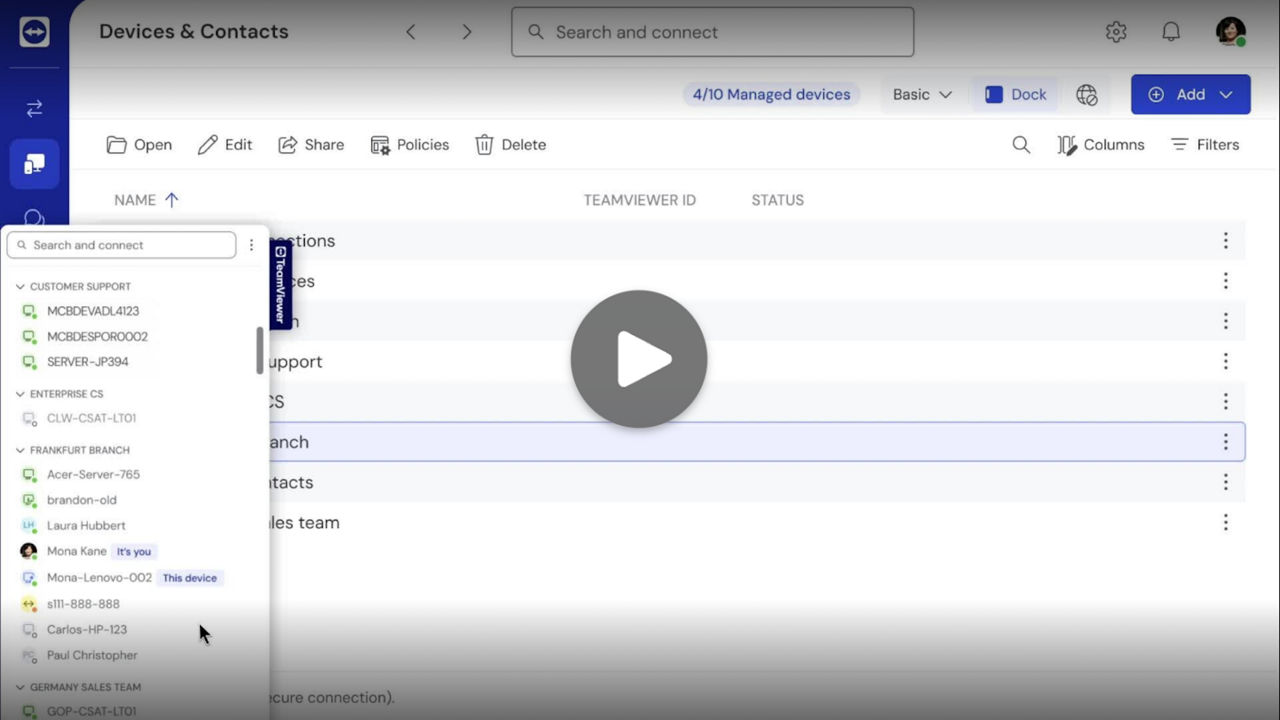Open more options for the 'les team' row
Image resolution: width=1280 pixels, height=720 pixels.
[x=1225, y=523]
